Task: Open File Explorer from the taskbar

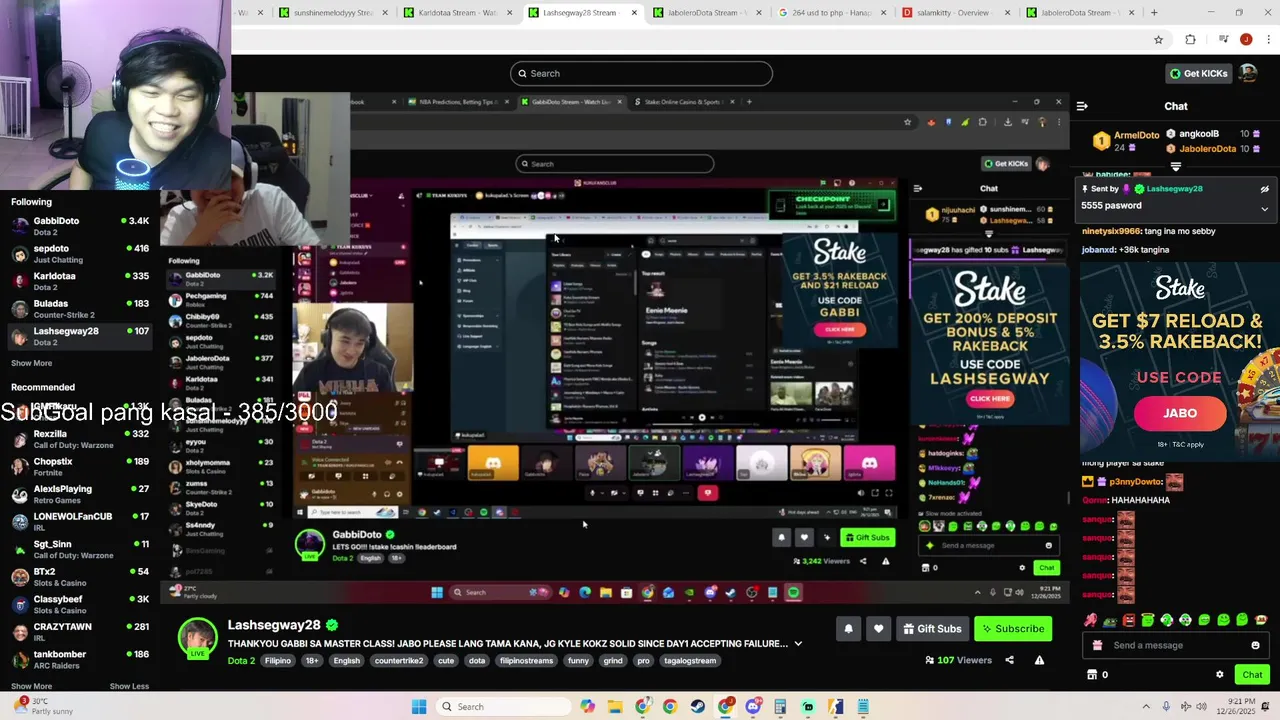Action: [615, 707]
